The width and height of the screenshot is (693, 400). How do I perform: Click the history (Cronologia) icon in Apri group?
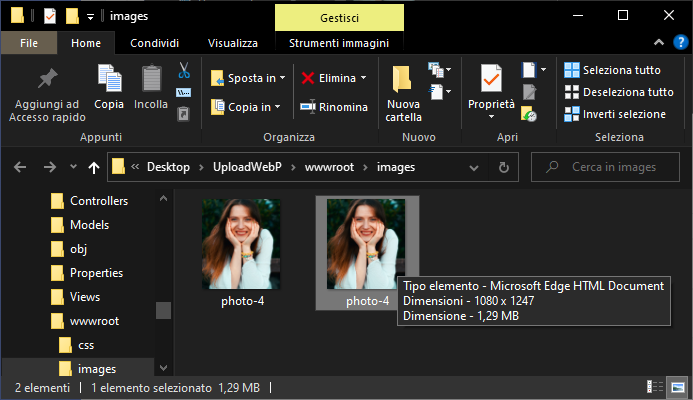click(x=529, y=114)
